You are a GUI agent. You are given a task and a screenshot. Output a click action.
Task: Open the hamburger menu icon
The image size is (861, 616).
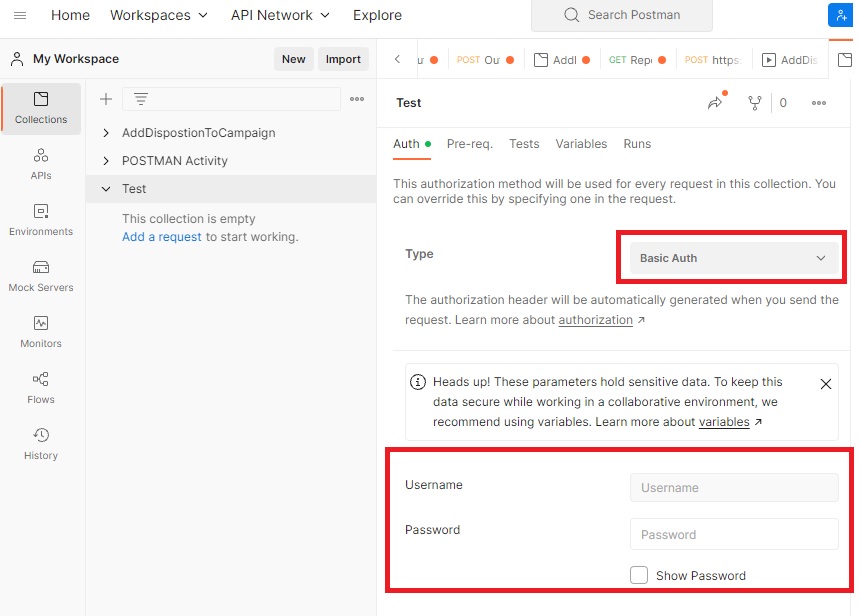coord(20,15)
